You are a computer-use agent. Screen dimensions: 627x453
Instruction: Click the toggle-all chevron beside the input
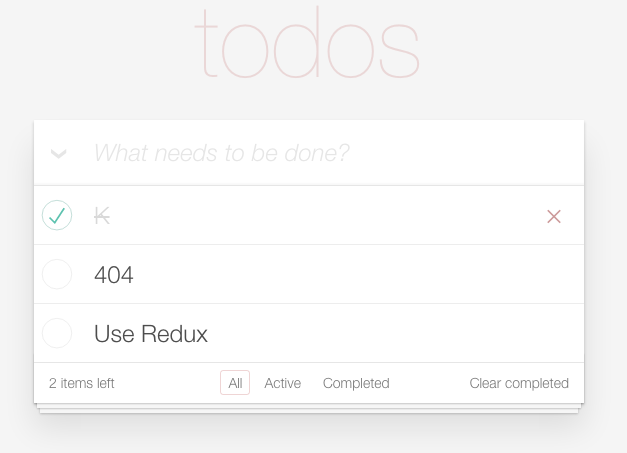tap(58, 154)
